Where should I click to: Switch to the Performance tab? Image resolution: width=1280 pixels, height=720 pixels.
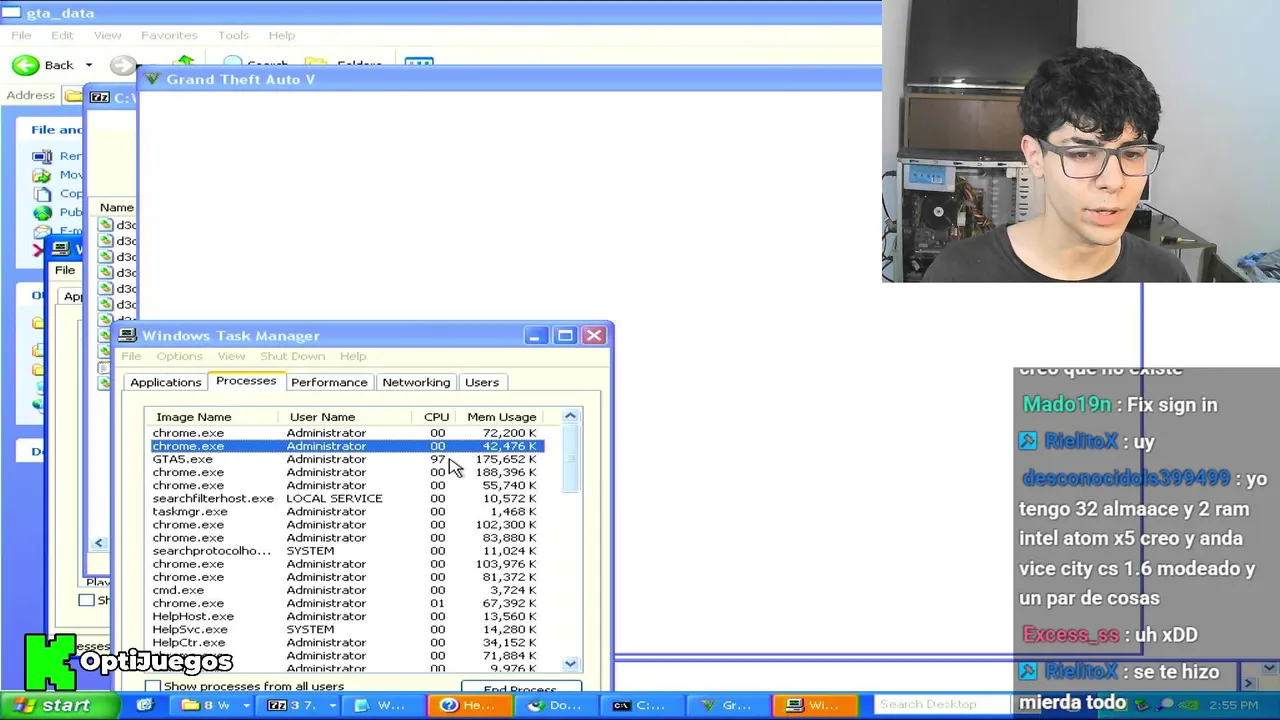329,382
